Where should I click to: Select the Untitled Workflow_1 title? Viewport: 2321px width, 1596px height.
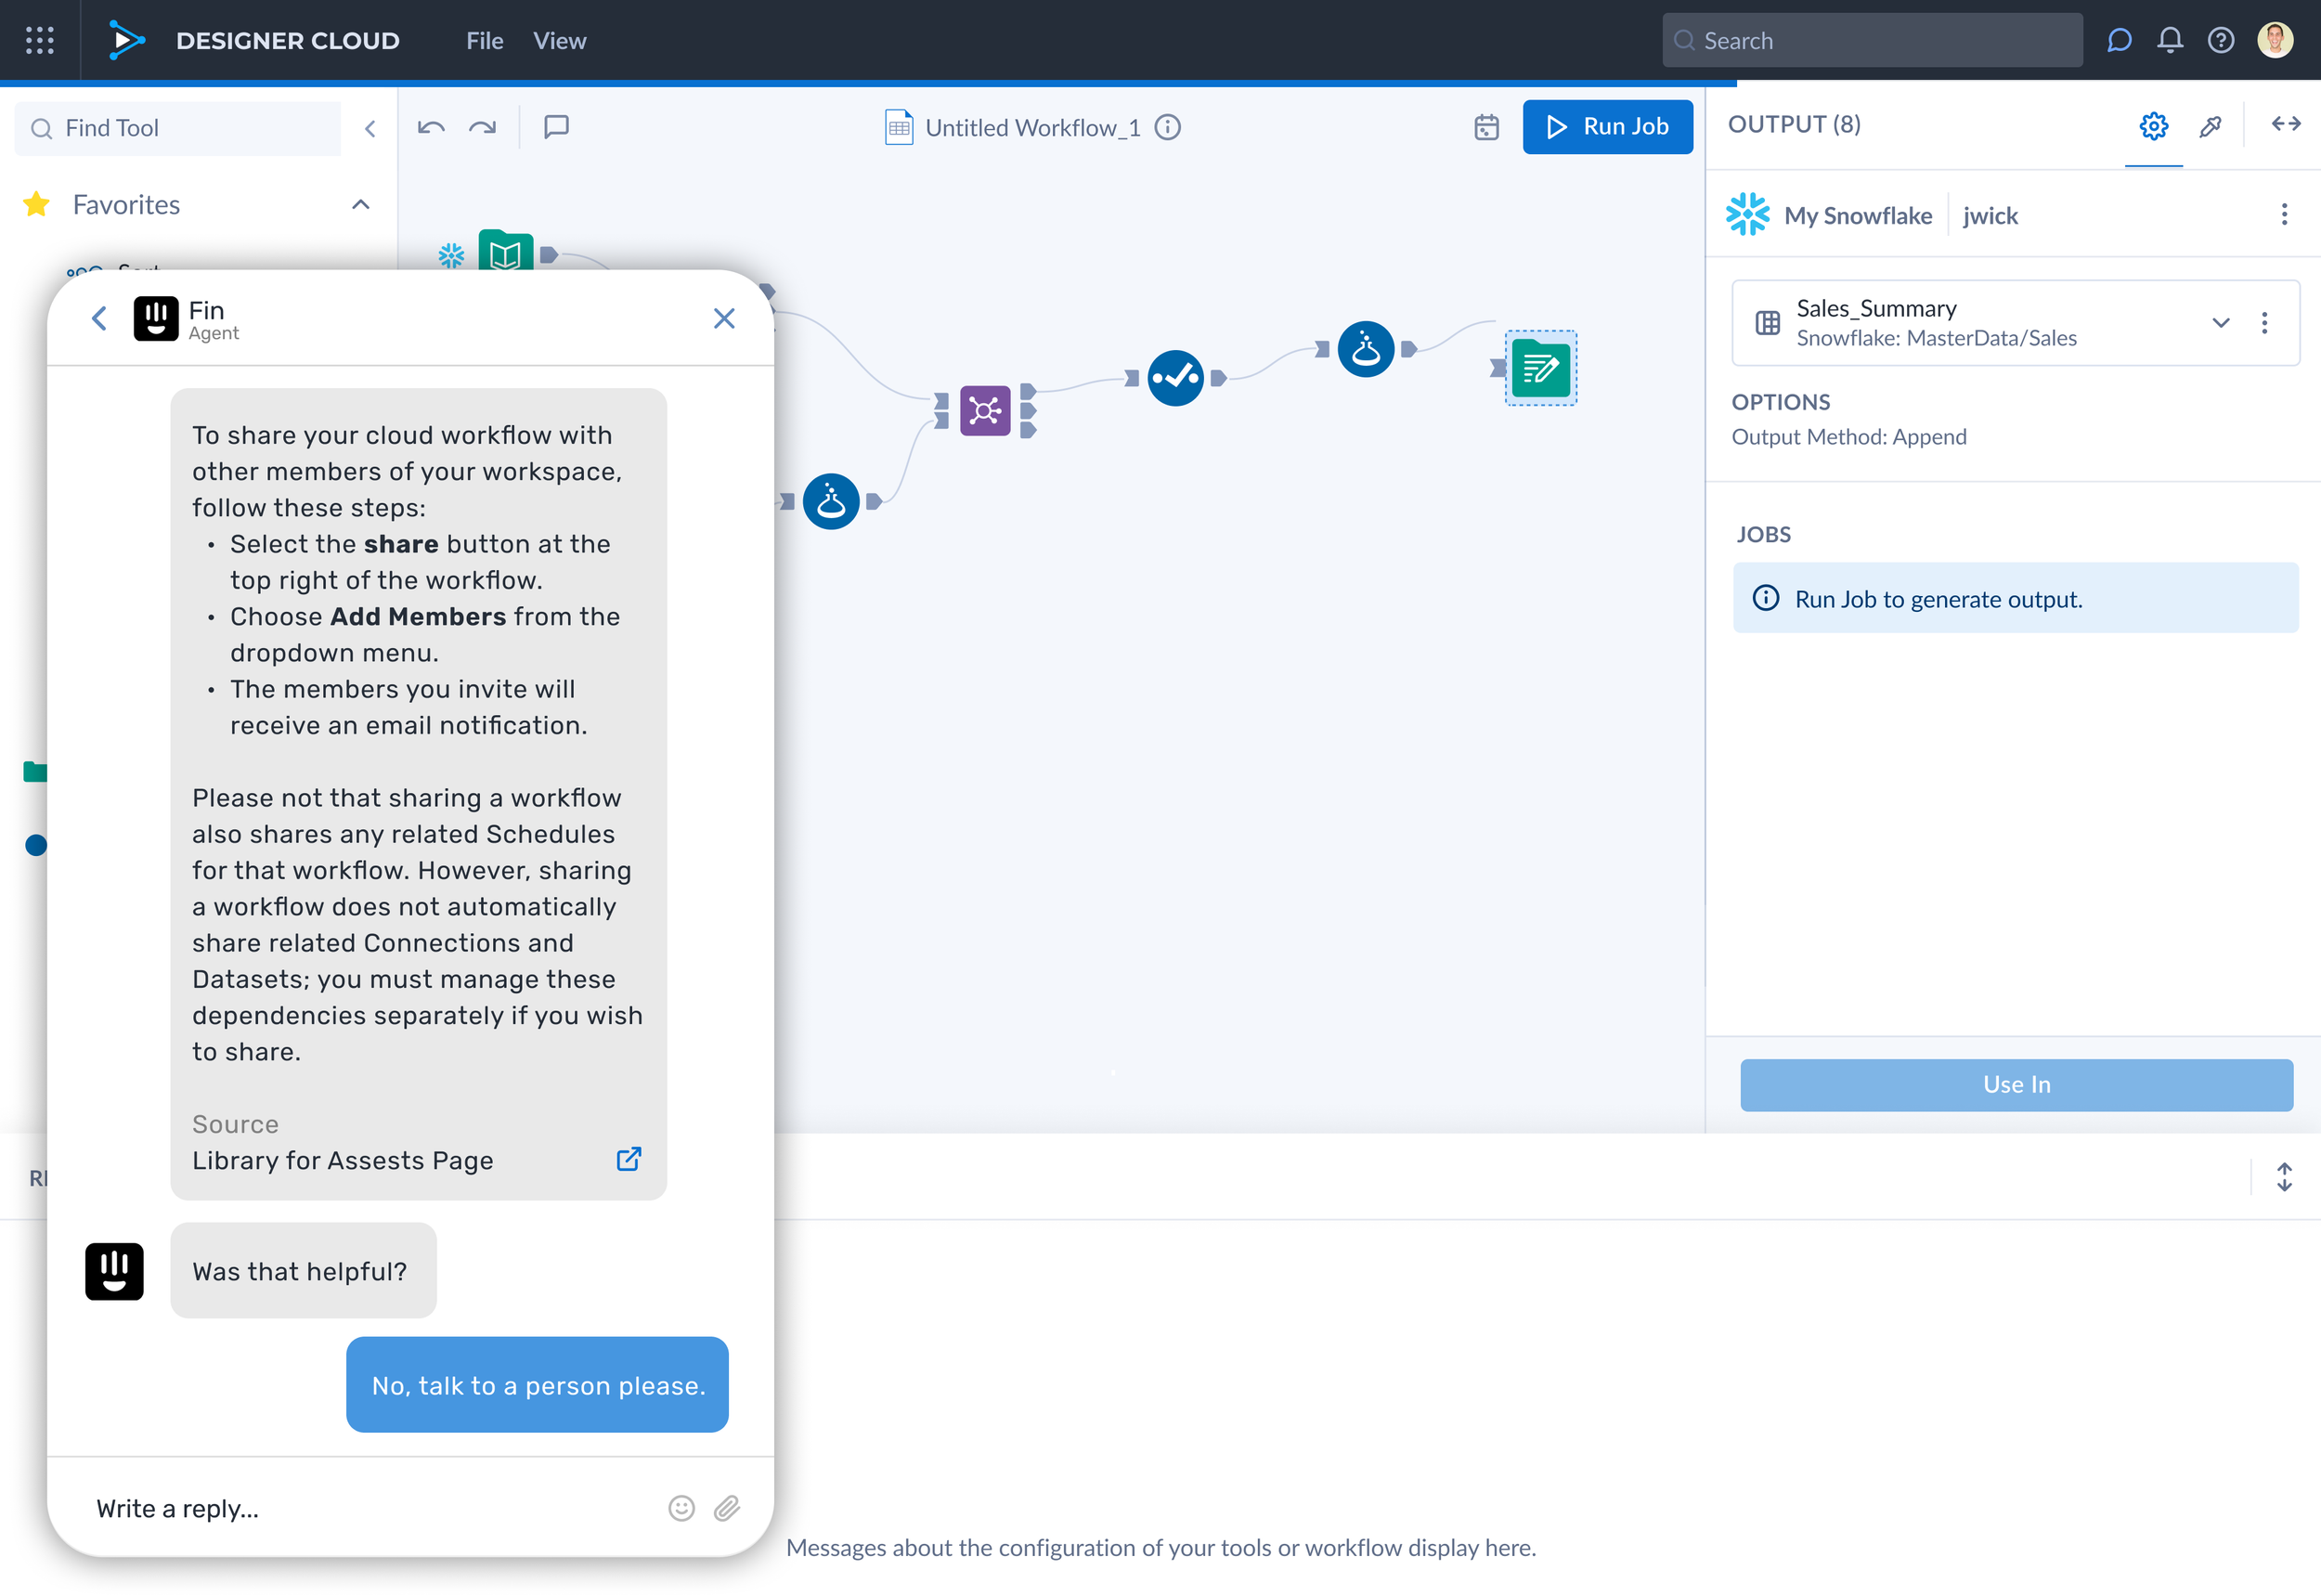tap(1032, 128)
